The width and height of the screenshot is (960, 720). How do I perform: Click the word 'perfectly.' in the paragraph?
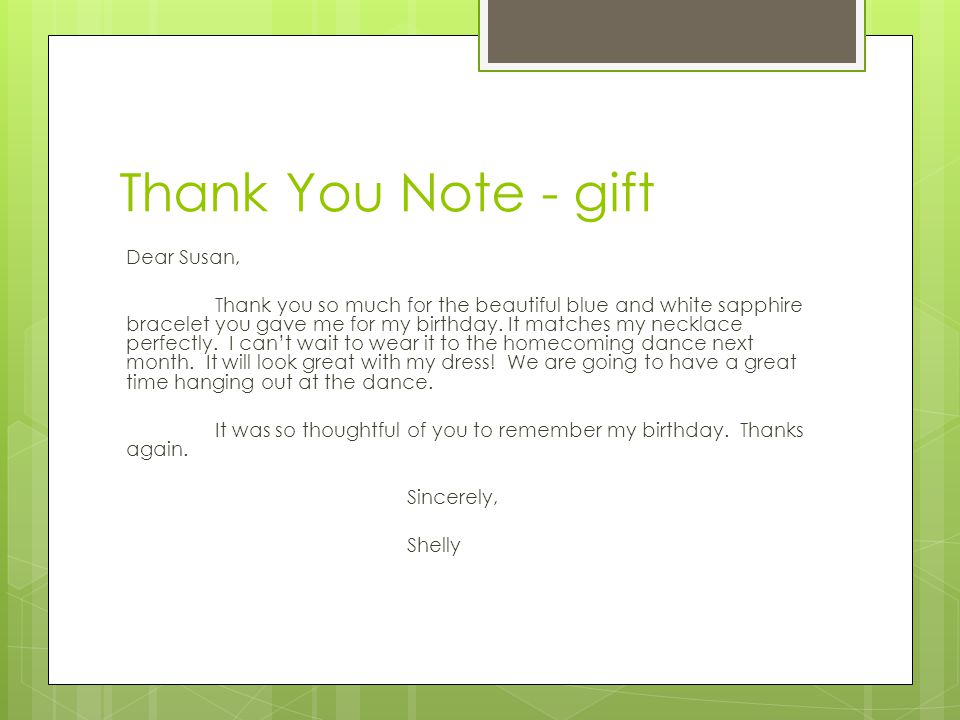[172, 343]
